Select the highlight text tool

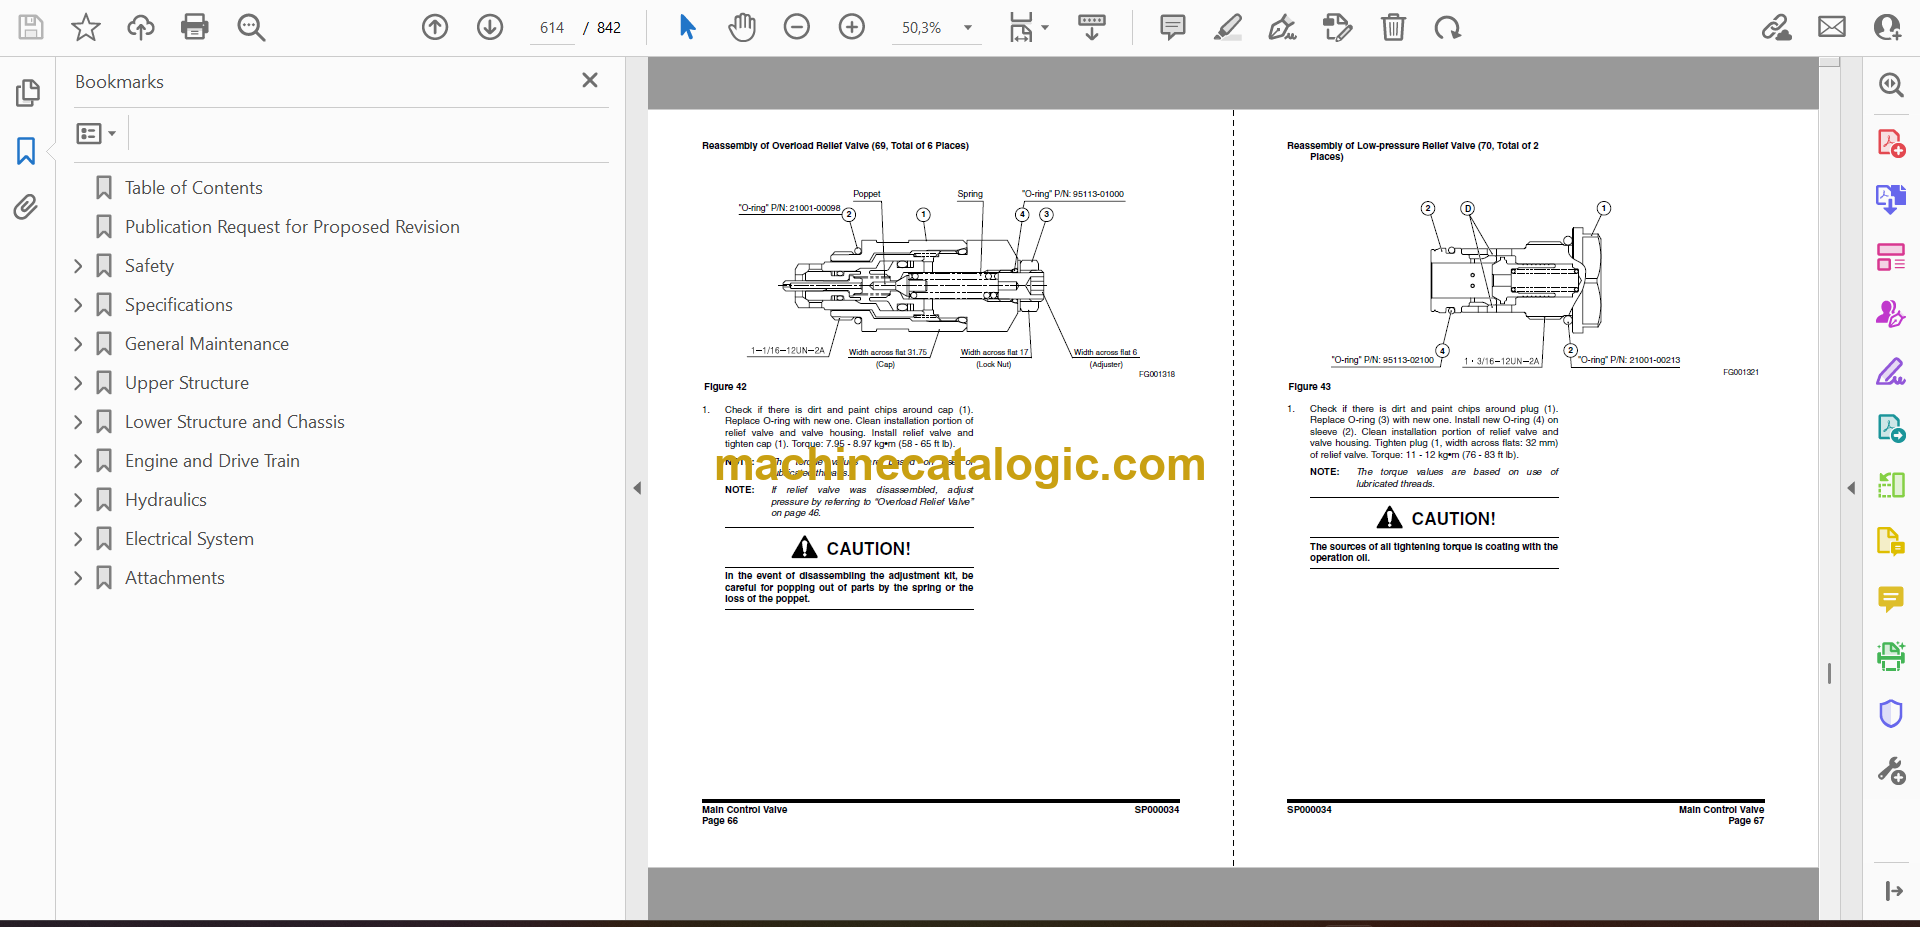pos(1228,27)
